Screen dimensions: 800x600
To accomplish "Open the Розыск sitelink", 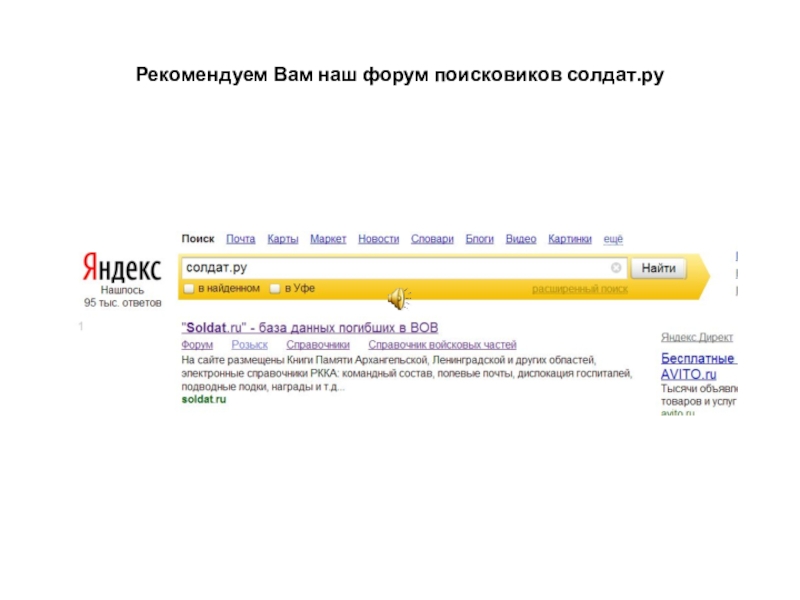I will [249, 345].
